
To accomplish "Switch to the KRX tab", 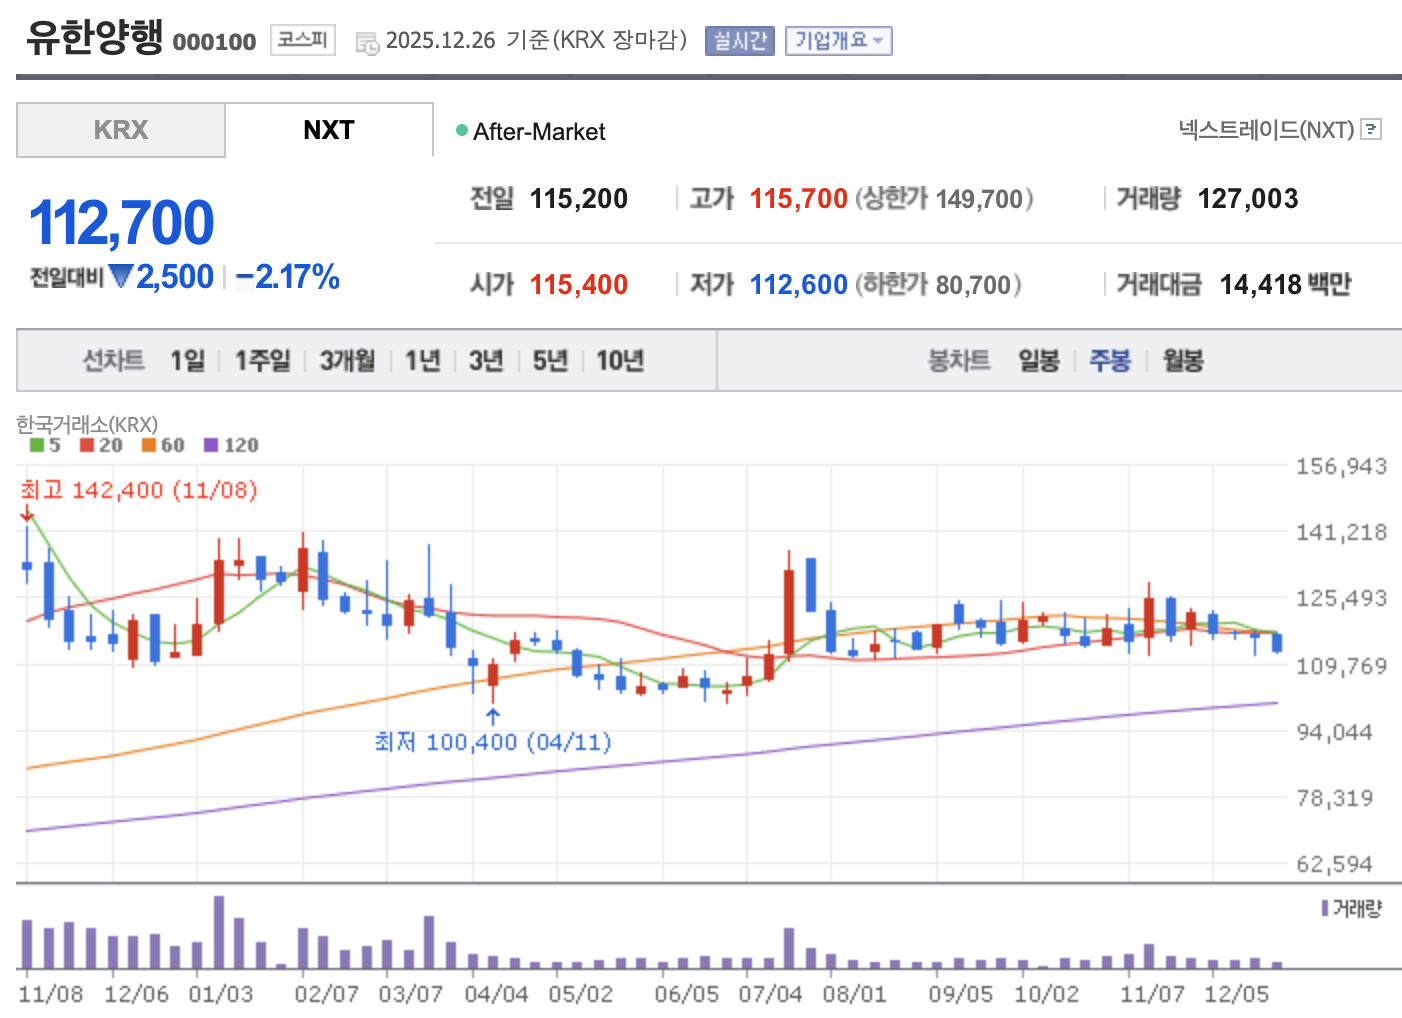I will coord(121,130).
